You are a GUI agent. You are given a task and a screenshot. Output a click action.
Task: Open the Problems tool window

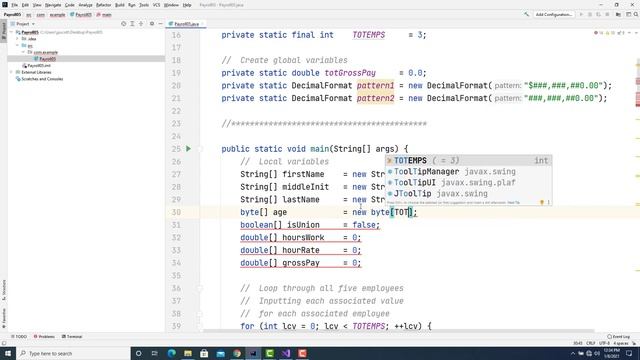coord(44,337)
